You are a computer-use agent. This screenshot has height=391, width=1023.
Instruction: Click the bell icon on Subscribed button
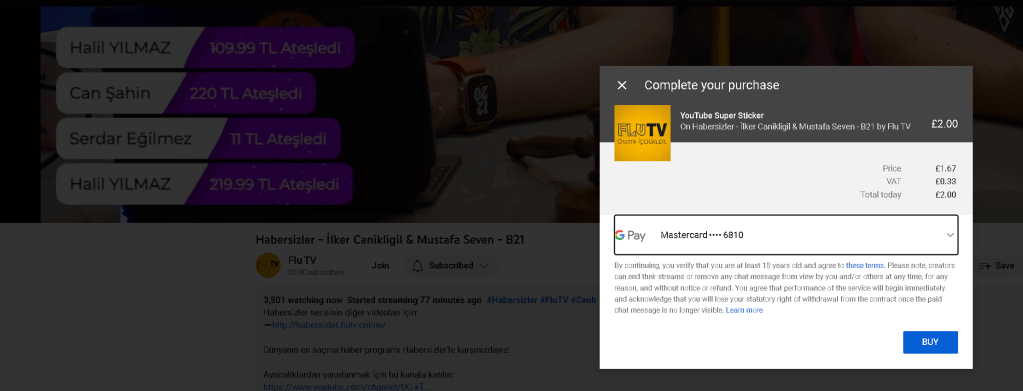(x=417, y=266)
